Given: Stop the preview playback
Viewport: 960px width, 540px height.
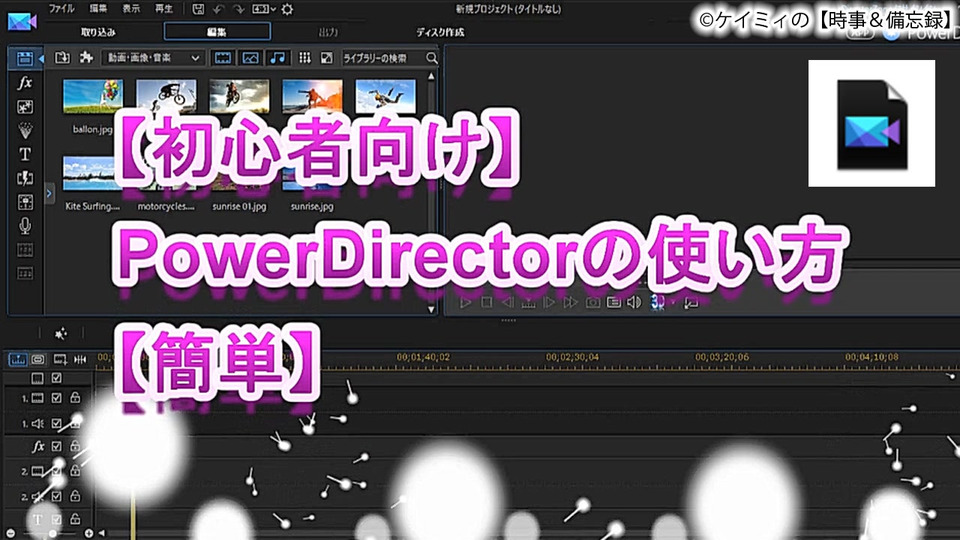Looking at the screenshot, I should (x=487, y=302).
